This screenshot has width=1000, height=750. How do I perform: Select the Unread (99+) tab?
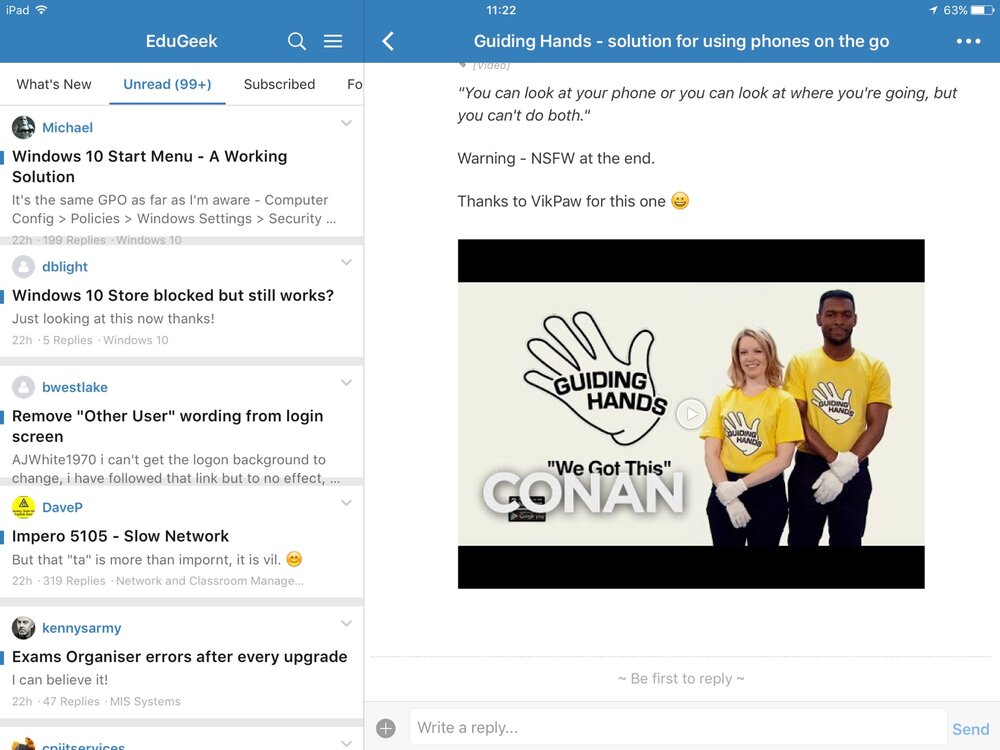click(167, 84)
